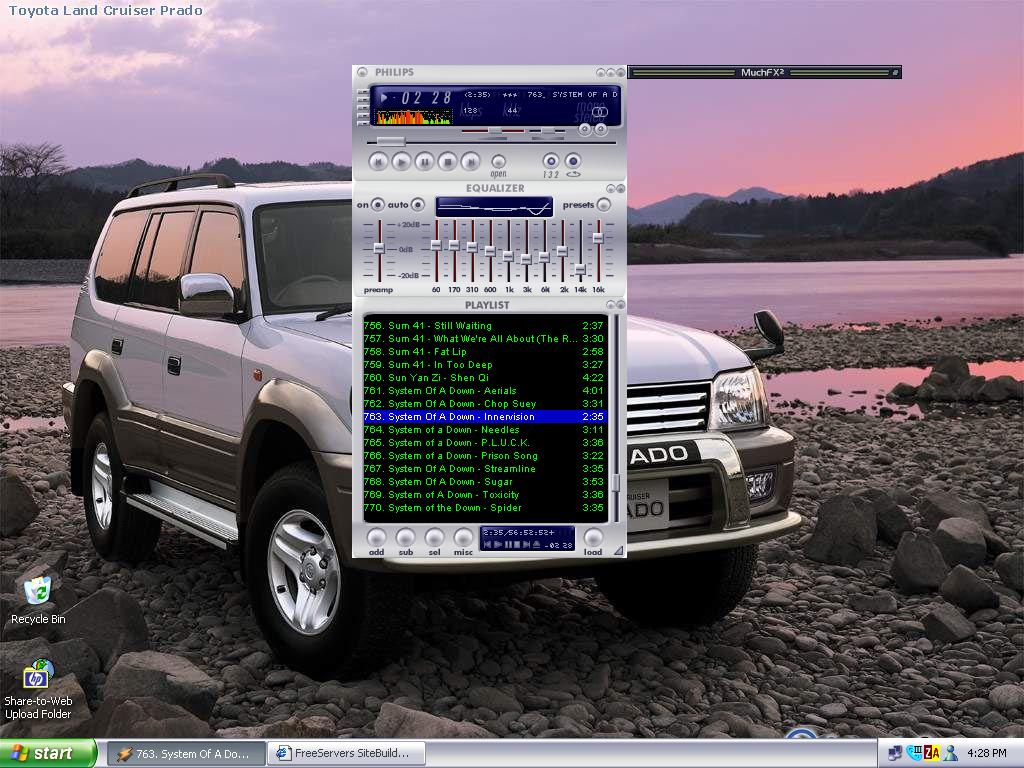Select track 767 Streamline

click(x=484, y=469)
